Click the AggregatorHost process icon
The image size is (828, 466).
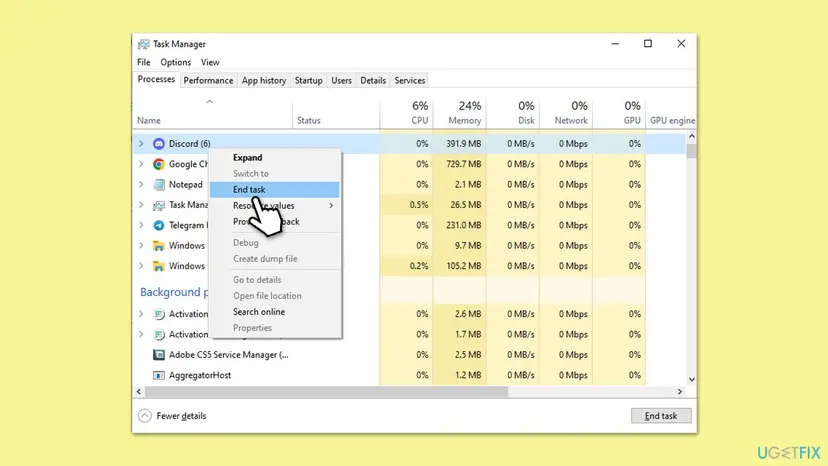pos(158,375)
